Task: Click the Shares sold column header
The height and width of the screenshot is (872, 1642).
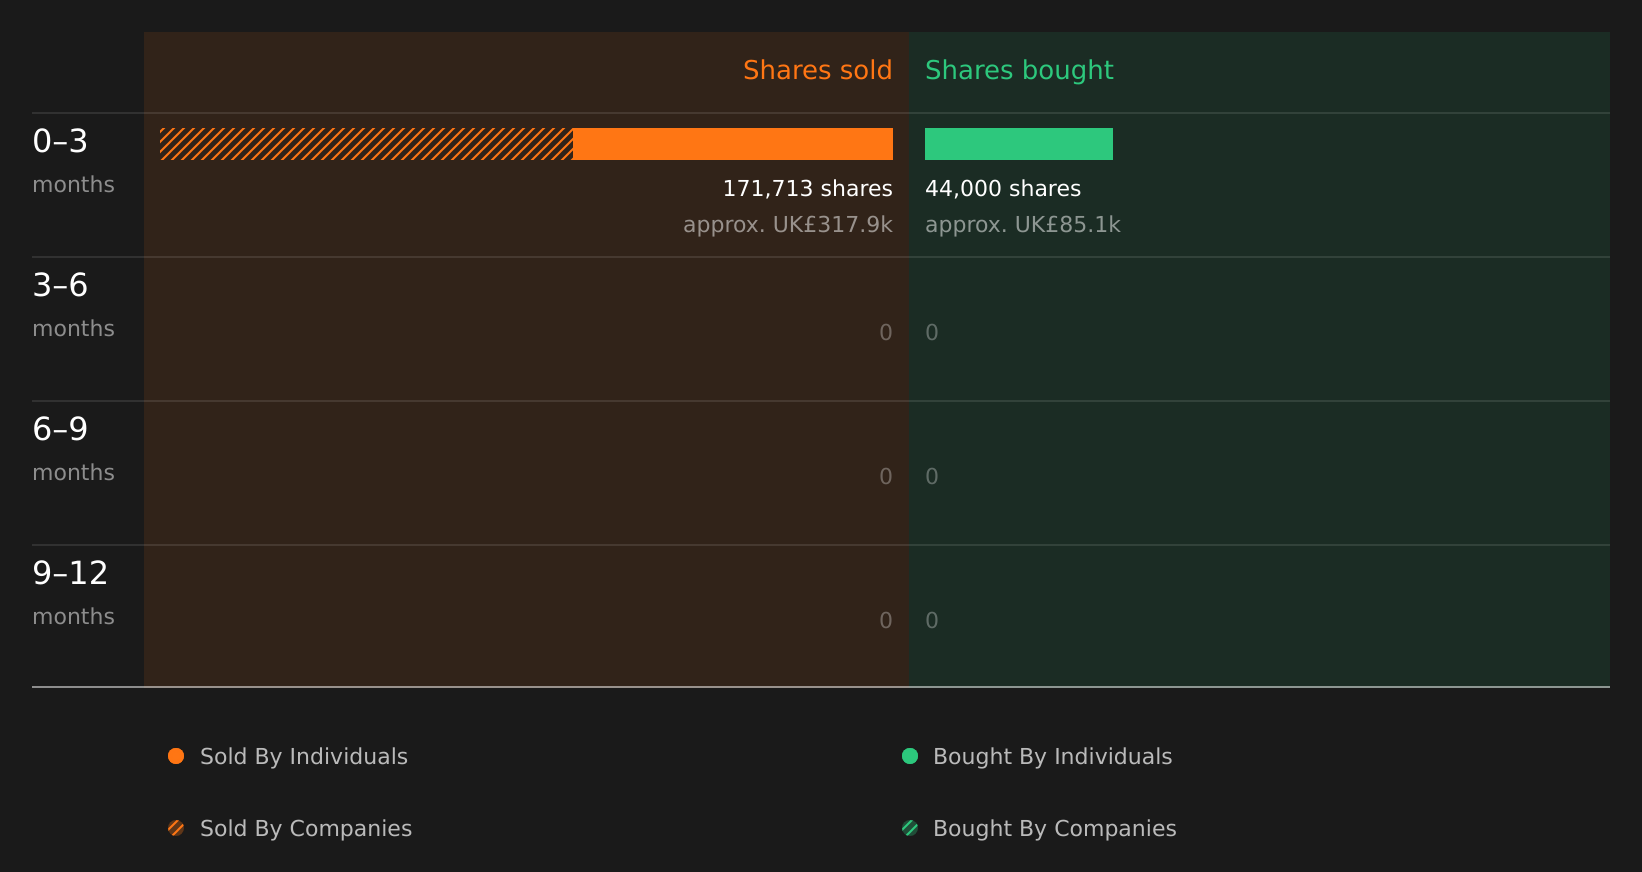Action: 817,70
